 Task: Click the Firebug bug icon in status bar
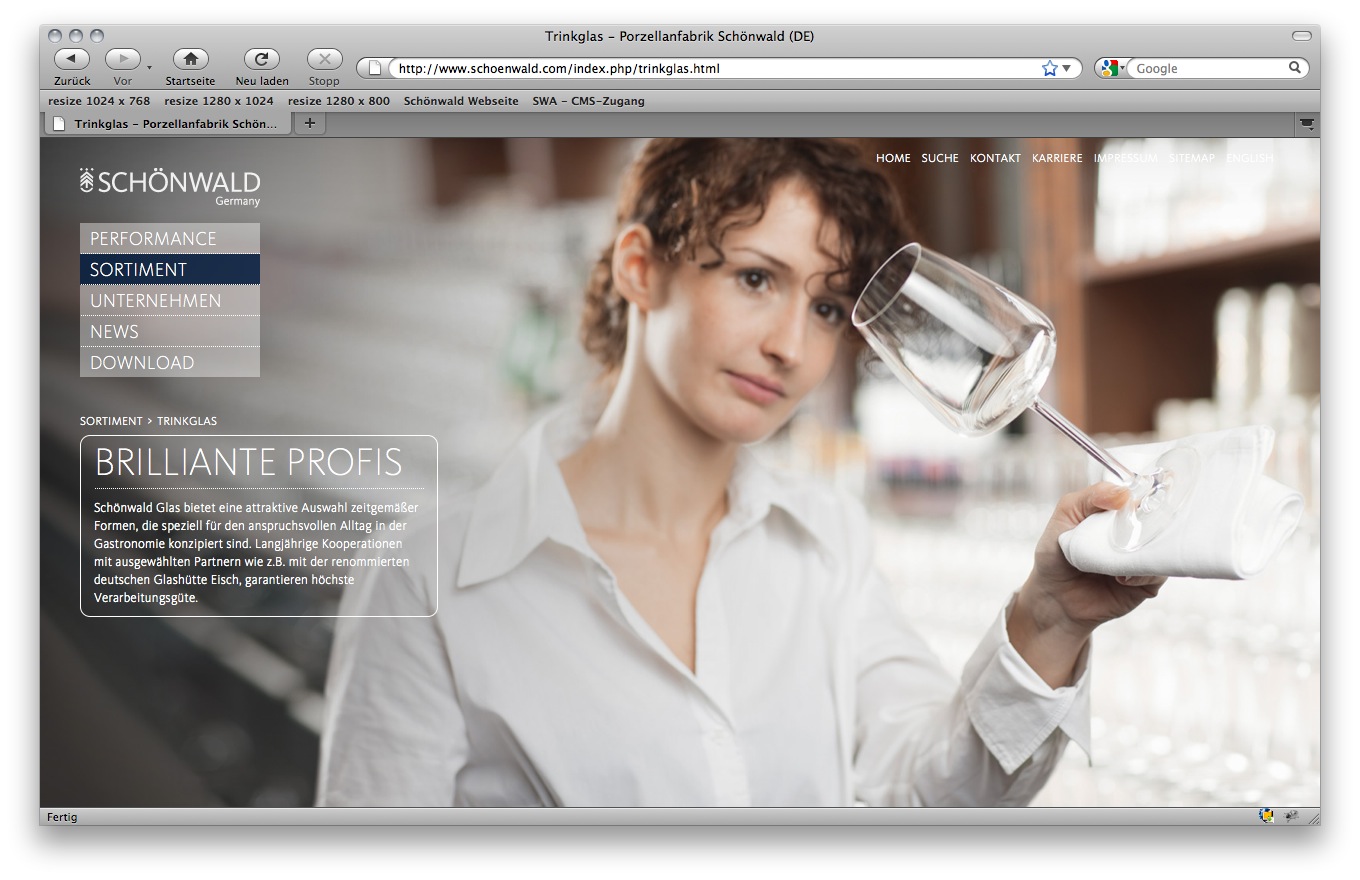[x=1292, y=816]
